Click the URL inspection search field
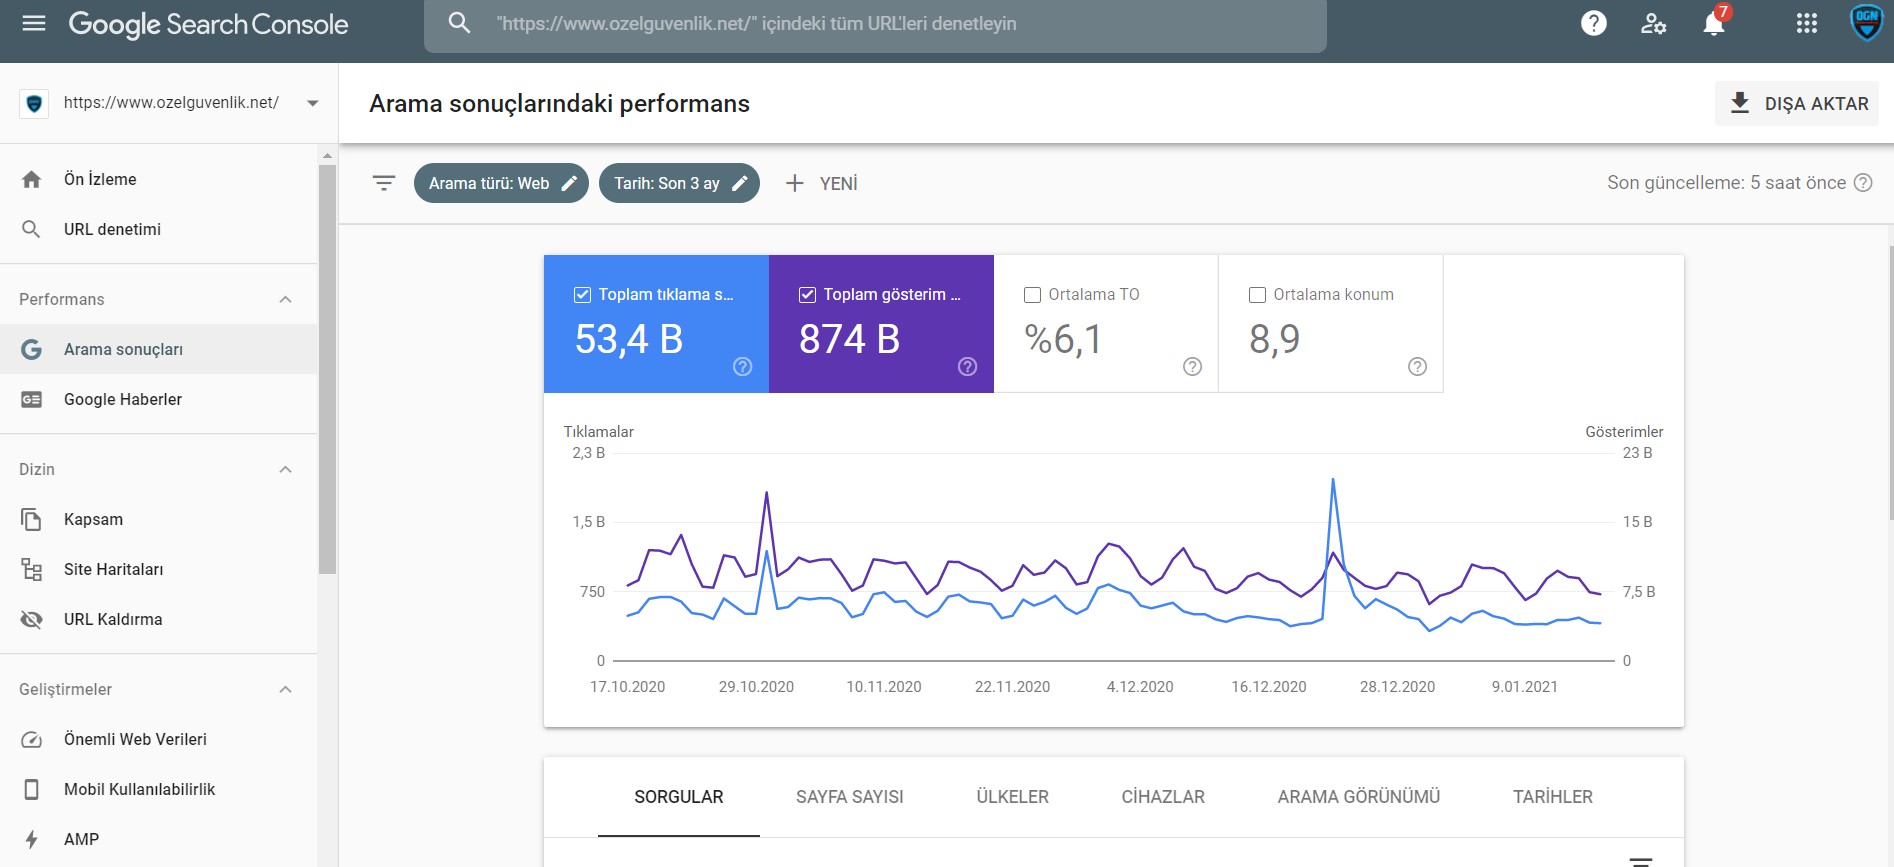Screen dimensions: 1894x867 875,24
